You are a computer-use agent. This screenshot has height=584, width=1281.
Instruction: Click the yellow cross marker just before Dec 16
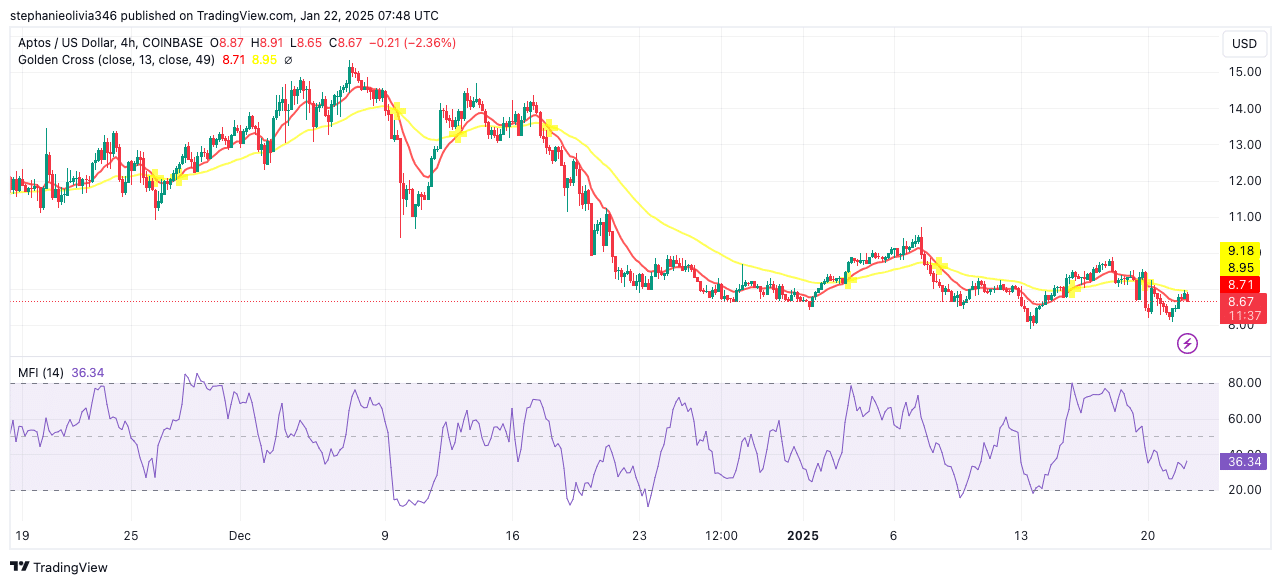[x=459, y=133]
